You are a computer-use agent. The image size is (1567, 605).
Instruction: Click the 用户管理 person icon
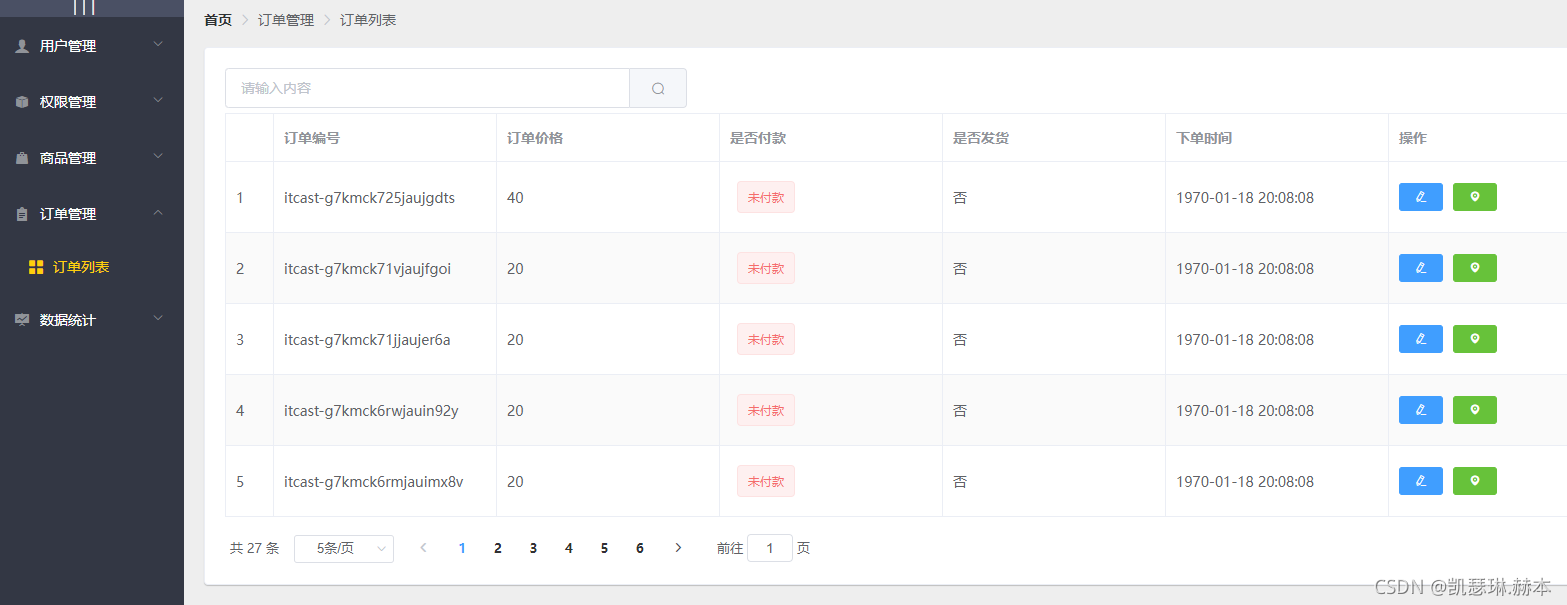coord(22,46)
